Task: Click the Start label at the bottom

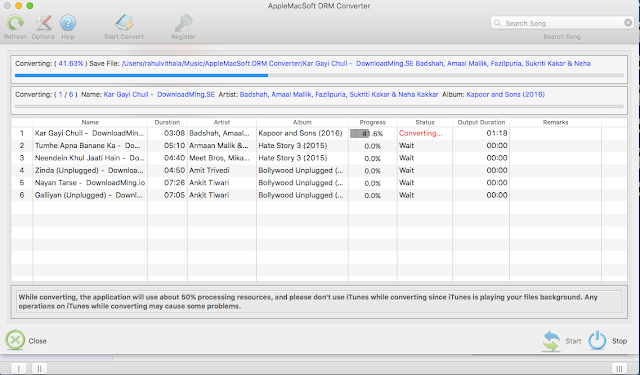Action: [573, 341]
